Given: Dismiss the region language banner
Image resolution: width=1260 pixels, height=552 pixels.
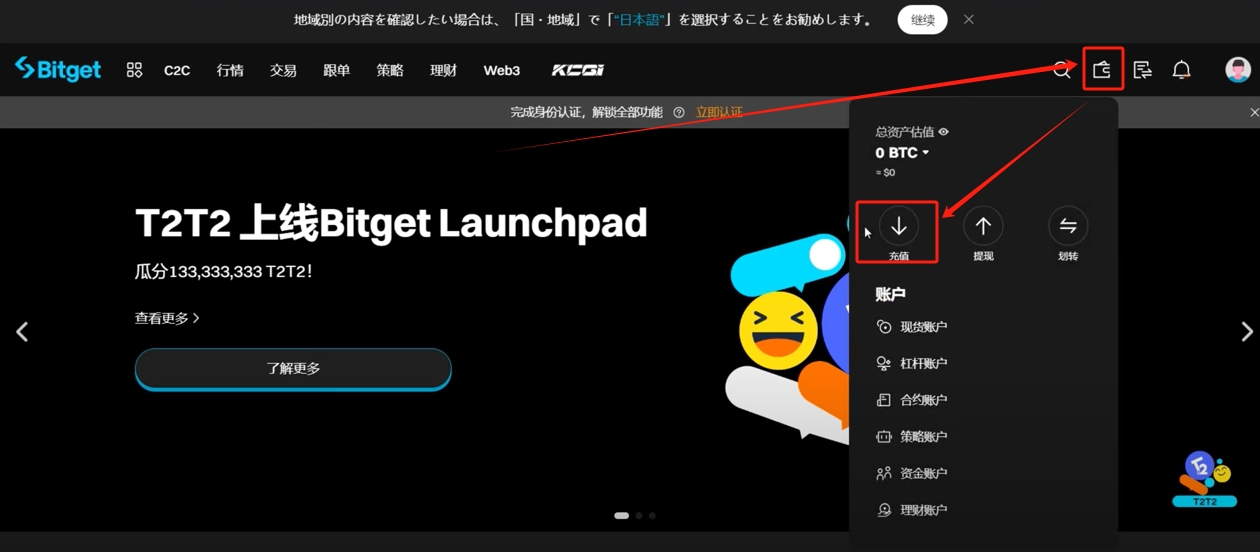Looking at the screenshot, I should point(968,19).
